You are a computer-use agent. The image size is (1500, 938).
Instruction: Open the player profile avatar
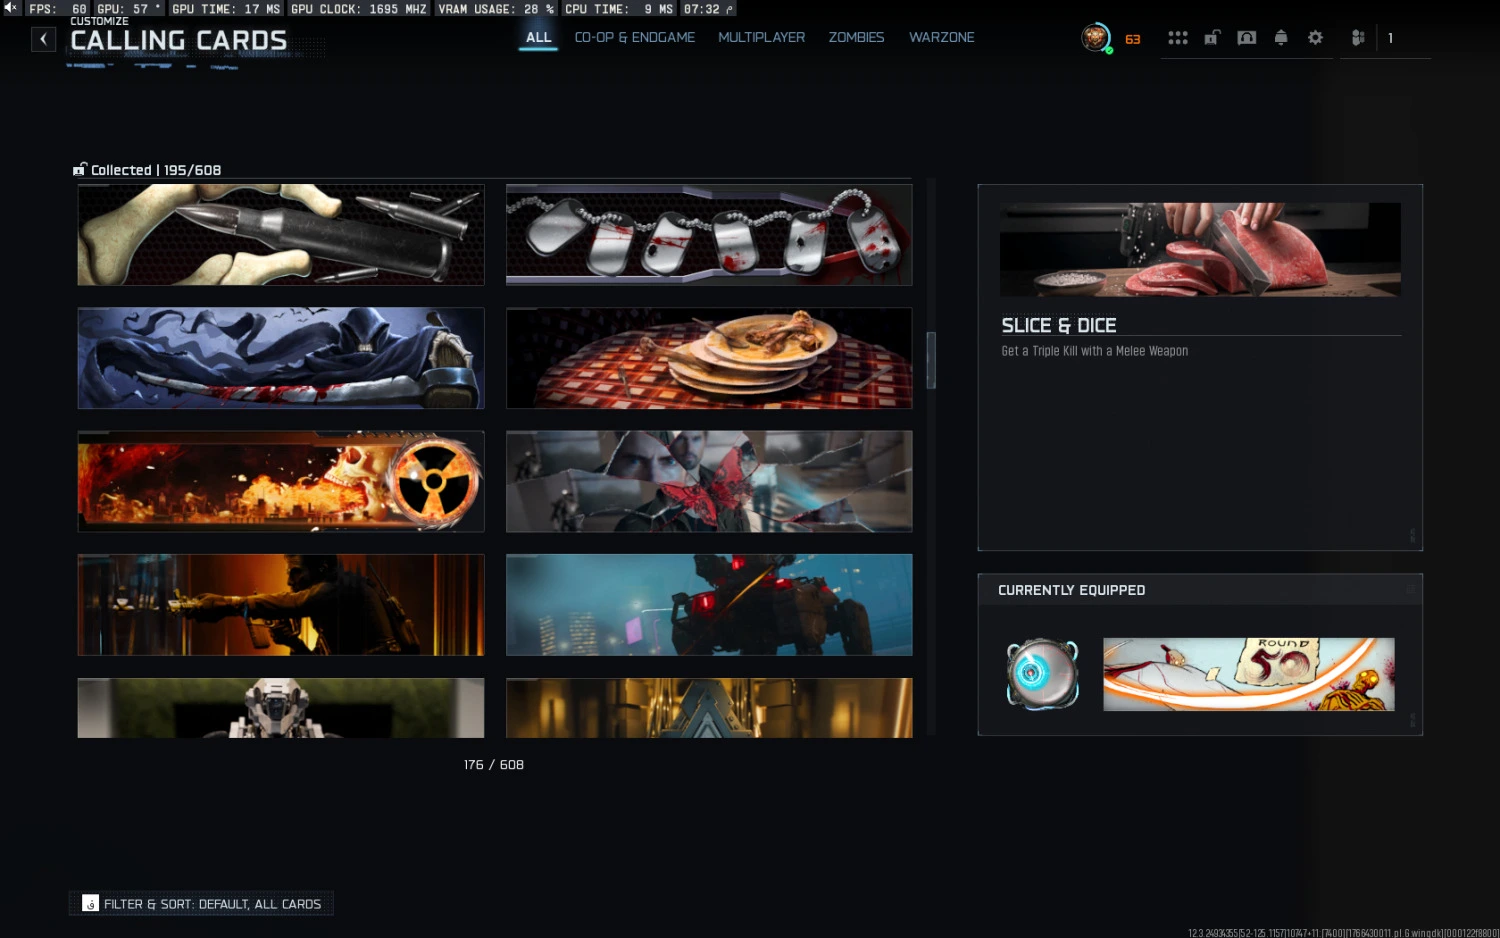[x=1096, y=38]
